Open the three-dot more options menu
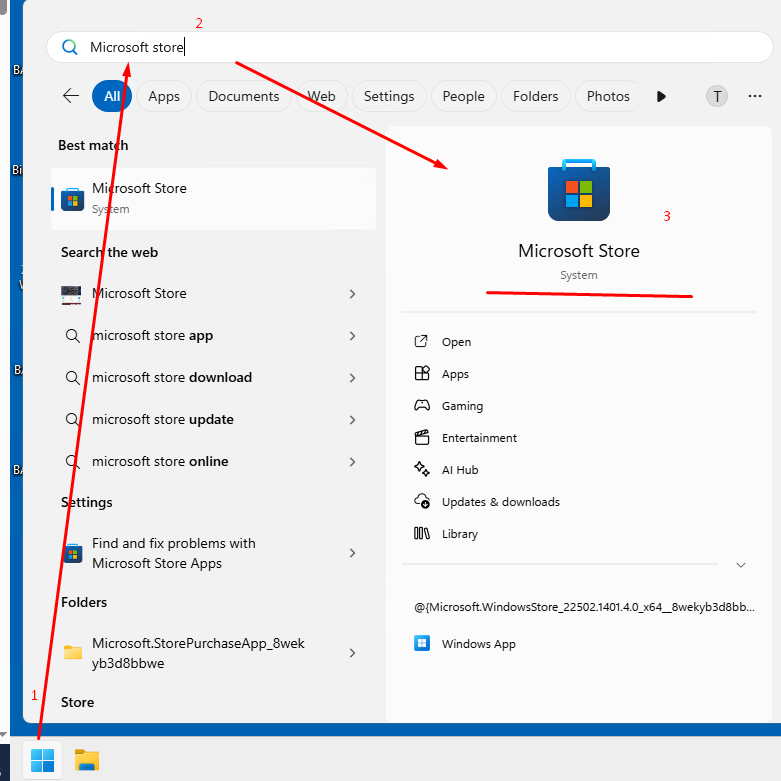 (x=755, y=96)
